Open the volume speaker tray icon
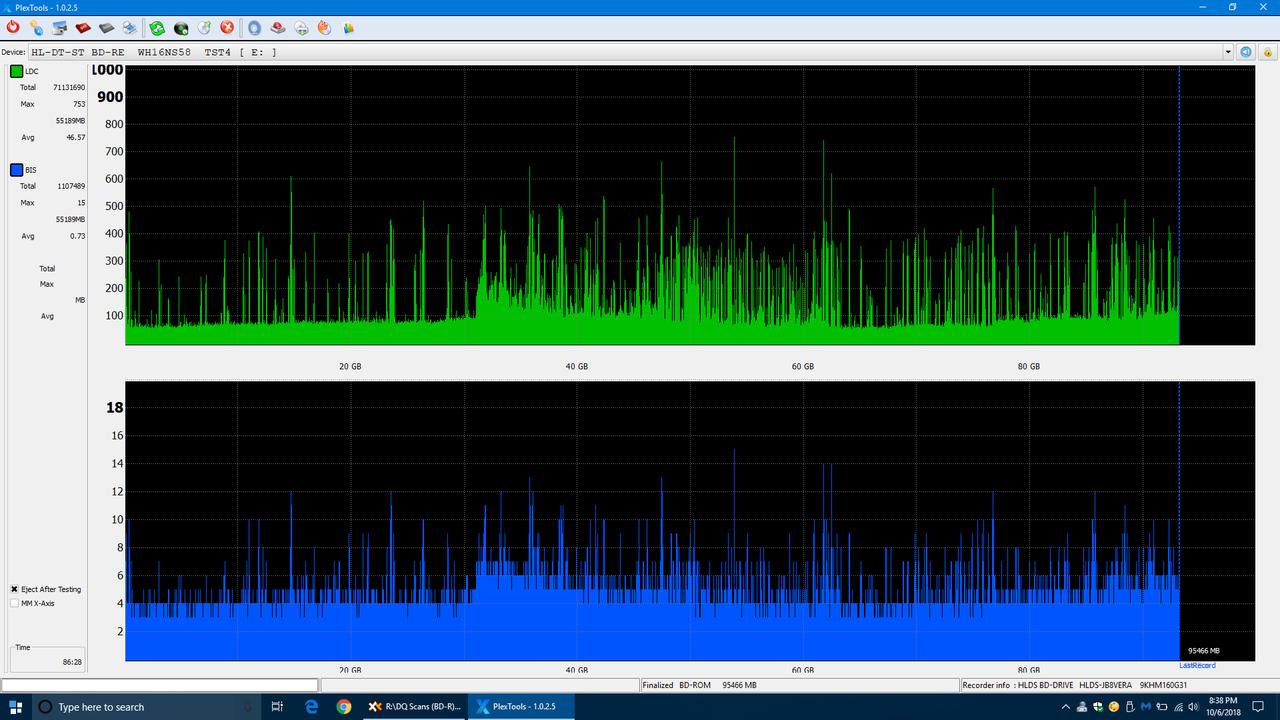The image size is (1280, 720). (x=1193, y=707)
